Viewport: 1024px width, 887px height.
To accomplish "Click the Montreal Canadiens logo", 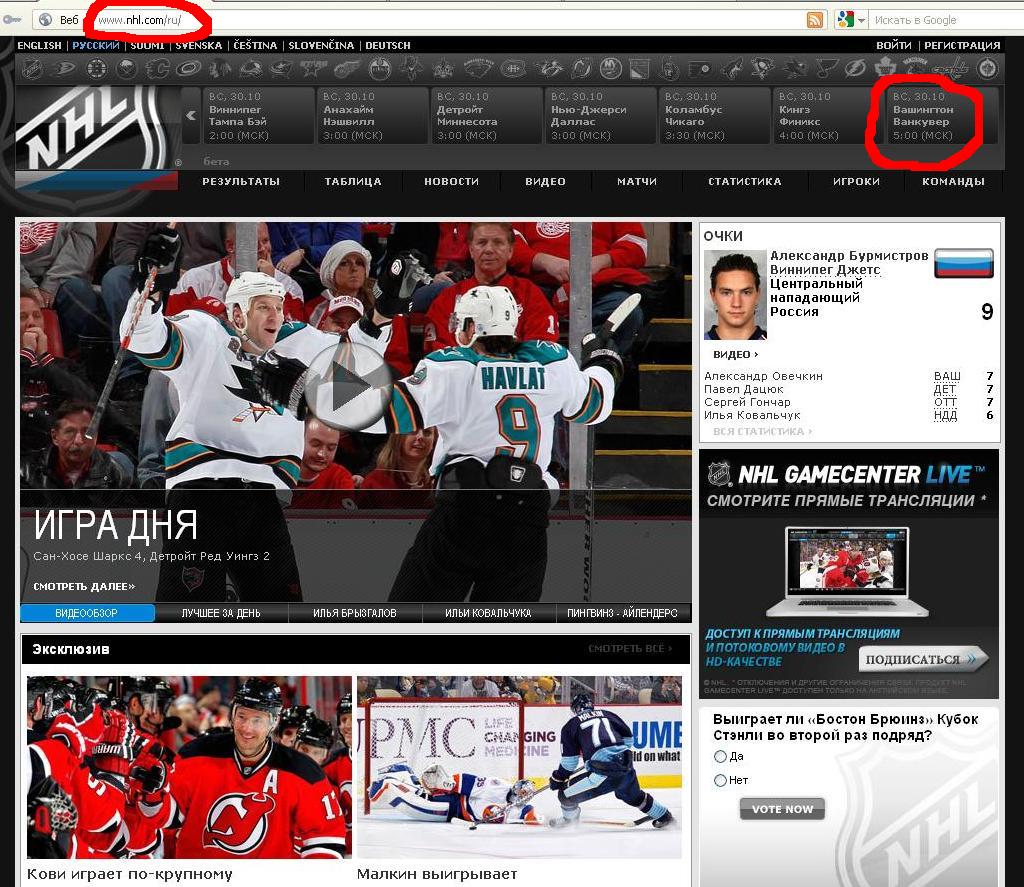I will (514, 68).
